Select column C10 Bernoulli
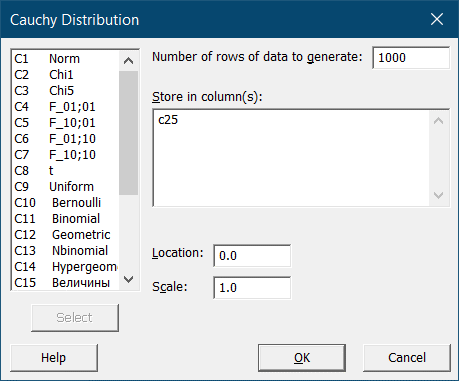Screen dimensions: 459x381 tap(65, 203)
